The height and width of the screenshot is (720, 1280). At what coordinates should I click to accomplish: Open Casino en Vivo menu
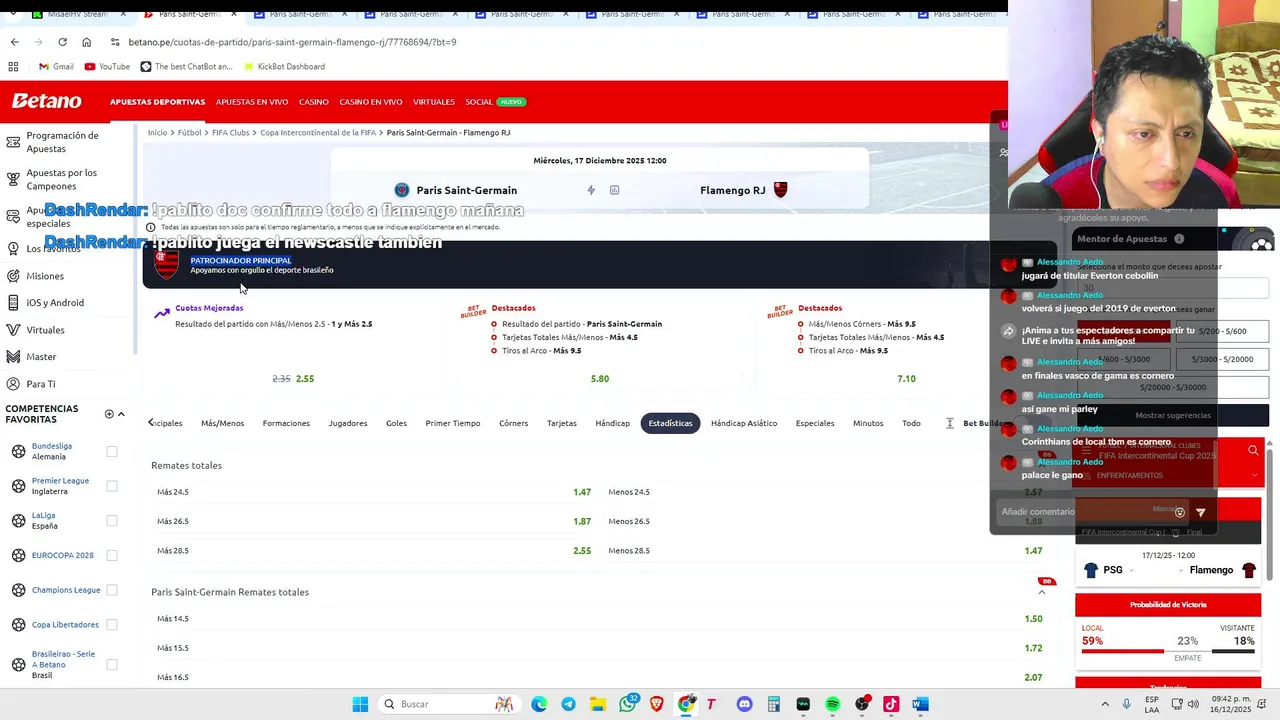click(x=371, y=102)
